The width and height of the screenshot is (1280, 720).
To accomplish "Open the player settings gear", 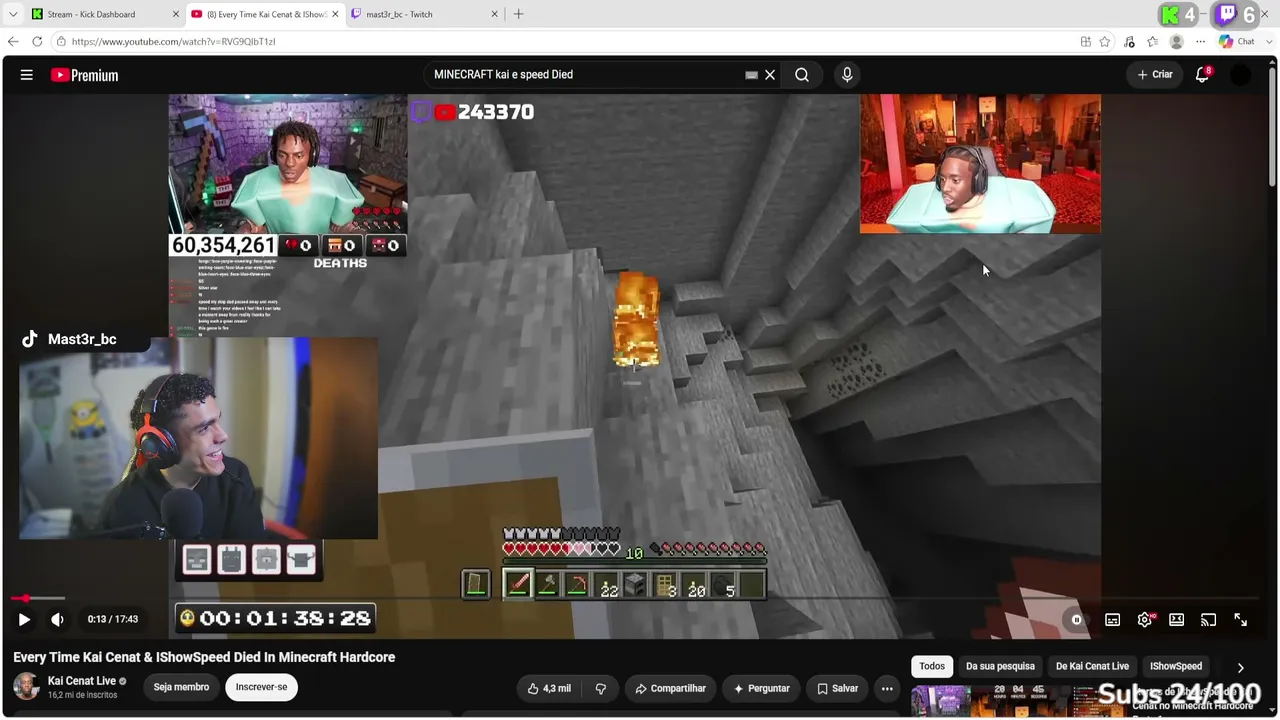I will tap(1145, 620).
